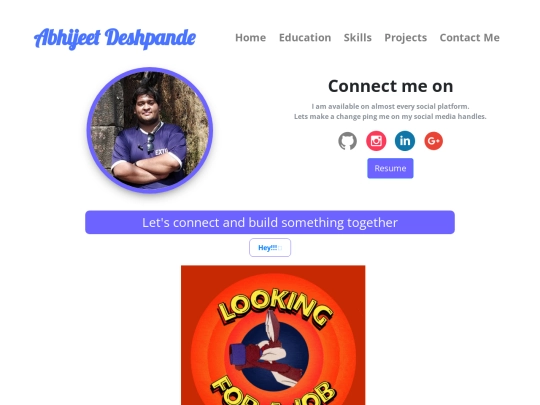Open the GitHub profile icon
The height and width of the screenshot is (405, 540).
point(347,141)
